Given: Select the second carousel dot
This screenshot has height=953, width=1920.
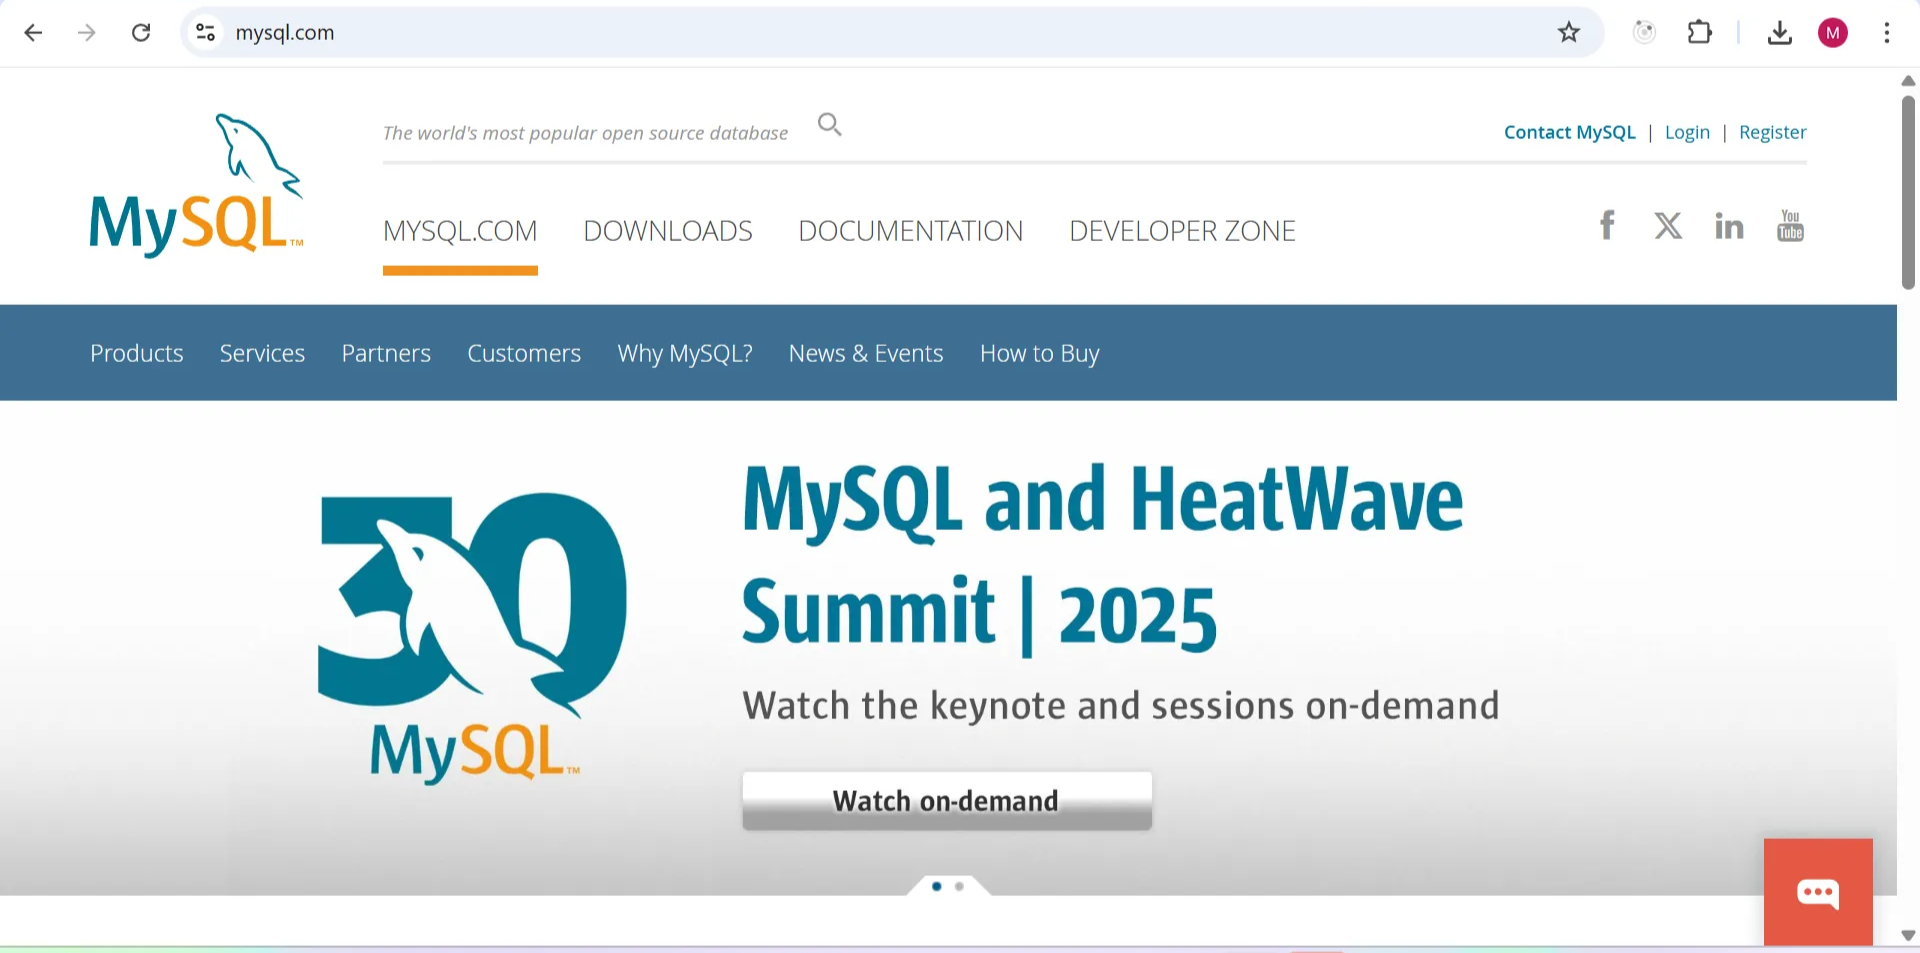Looking at the screenshot, I should 959,886.
